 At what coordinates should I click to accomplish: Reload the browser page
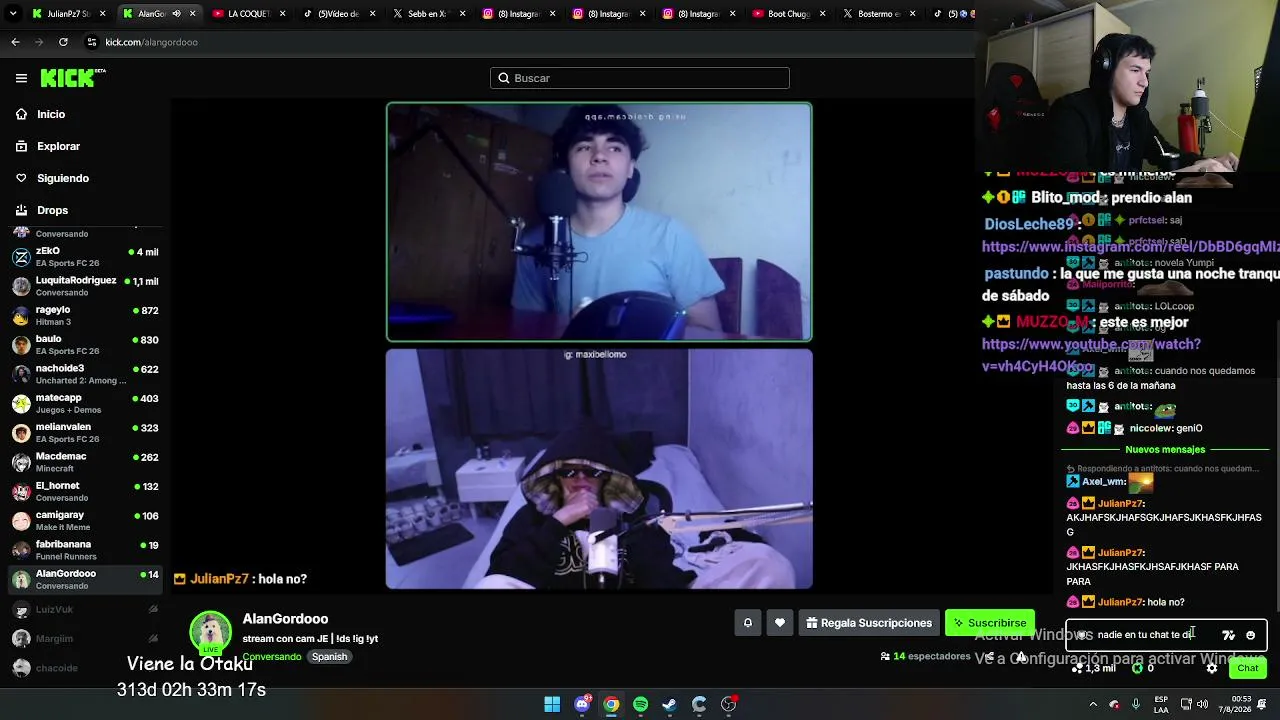coord(63,42)
